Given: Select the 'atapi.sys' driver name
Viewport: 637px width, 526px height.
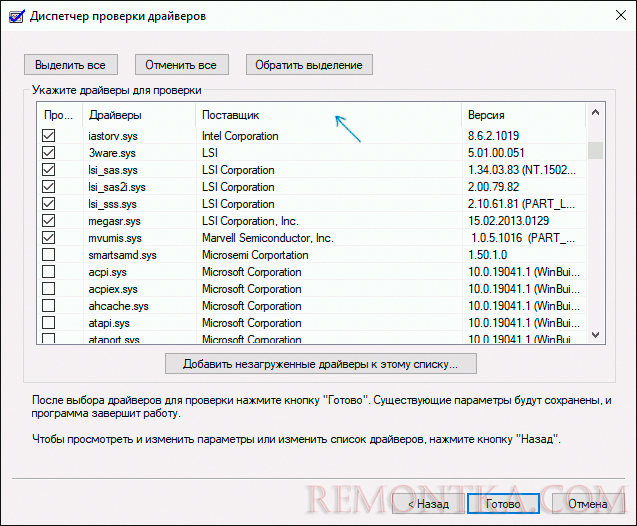Looking at the screenshot, I should (x=109, y=323).
